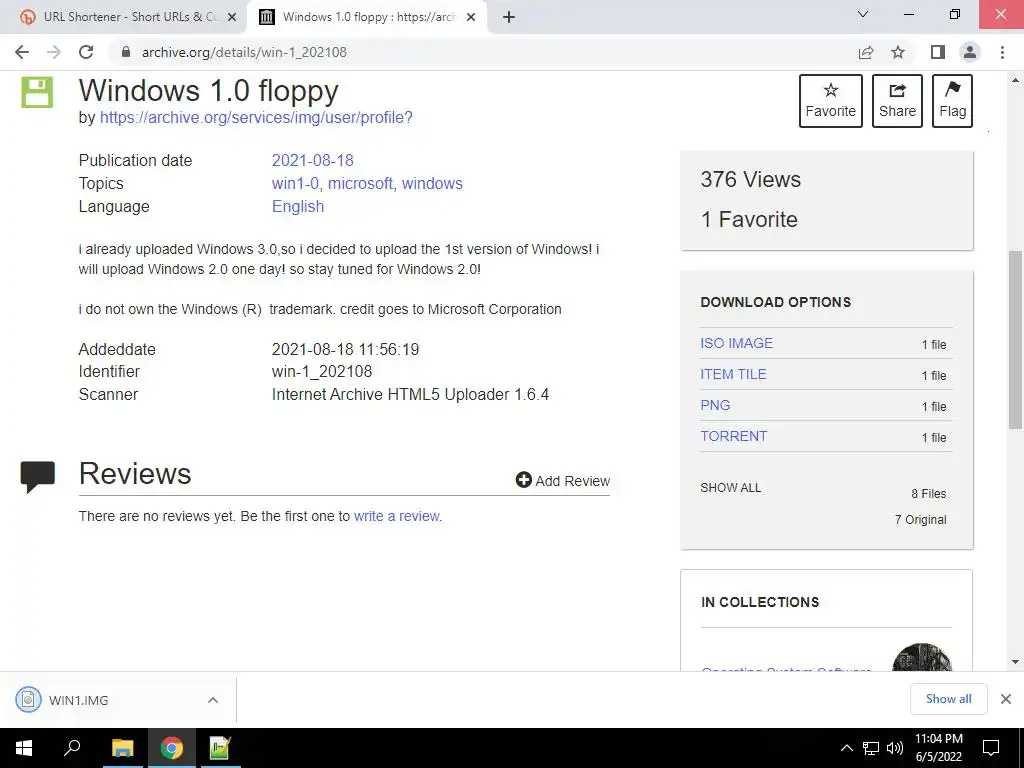Open the taskbar clock showing 11:04 PM
This screenshot has height=768, width=1024.
point(938,748)
